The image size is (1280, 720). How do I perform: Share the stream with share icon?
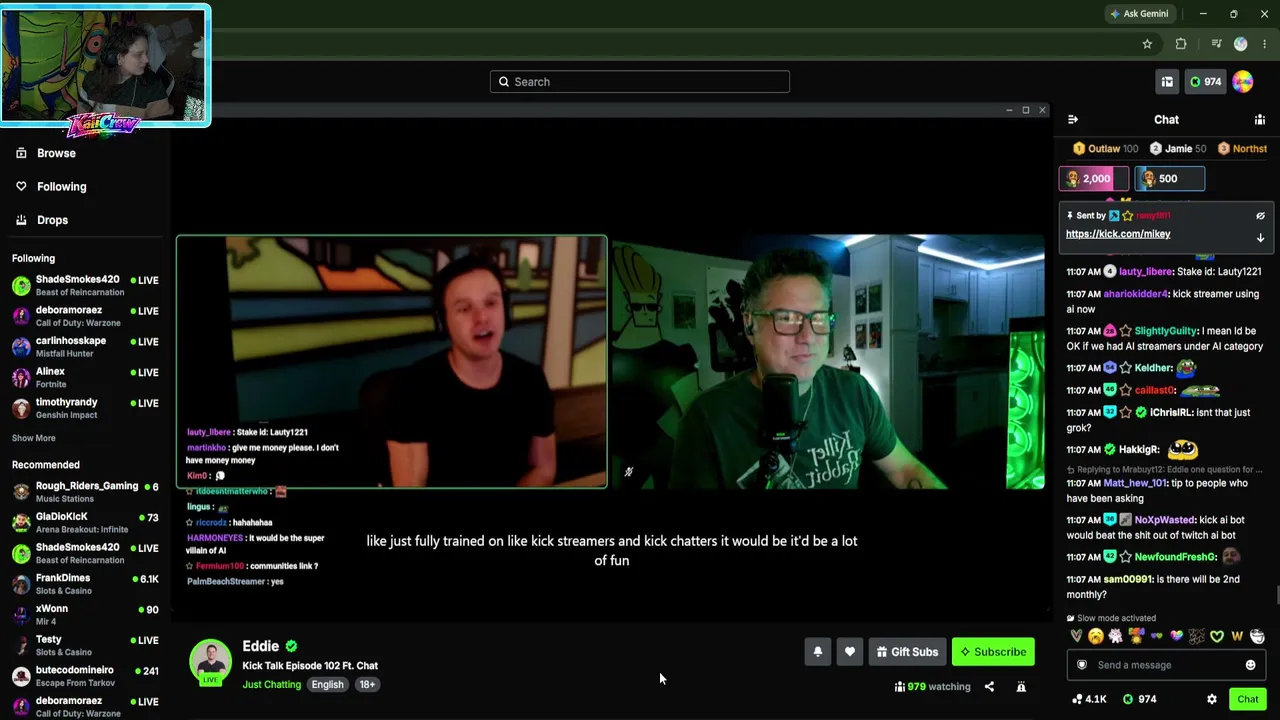[989, 687]
